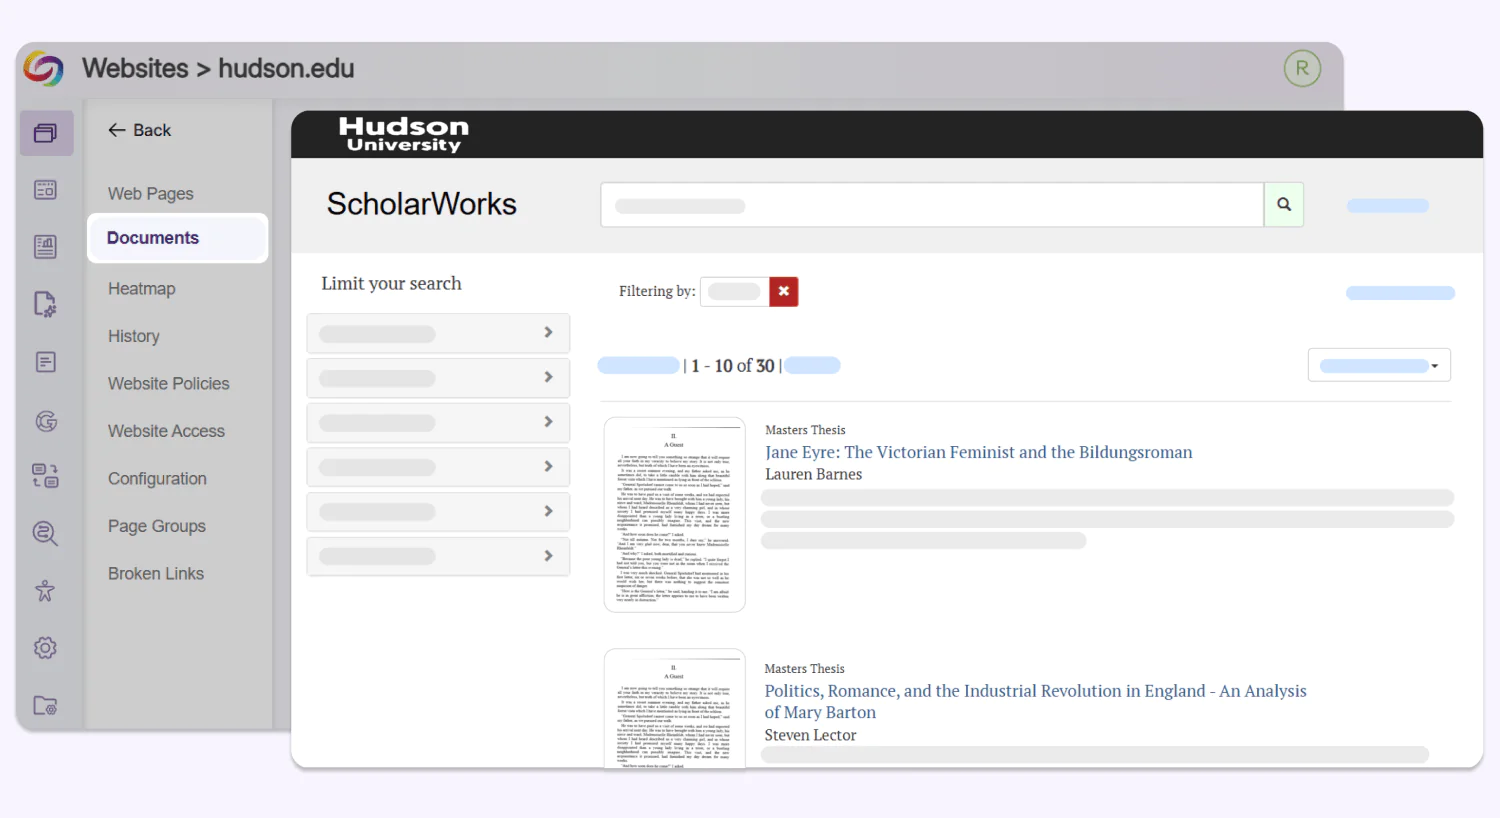The width and height of the screenshot is (1500, 818).
Task: Click the blue placeholder link beside search button
Action: [x=1387, y=206]
